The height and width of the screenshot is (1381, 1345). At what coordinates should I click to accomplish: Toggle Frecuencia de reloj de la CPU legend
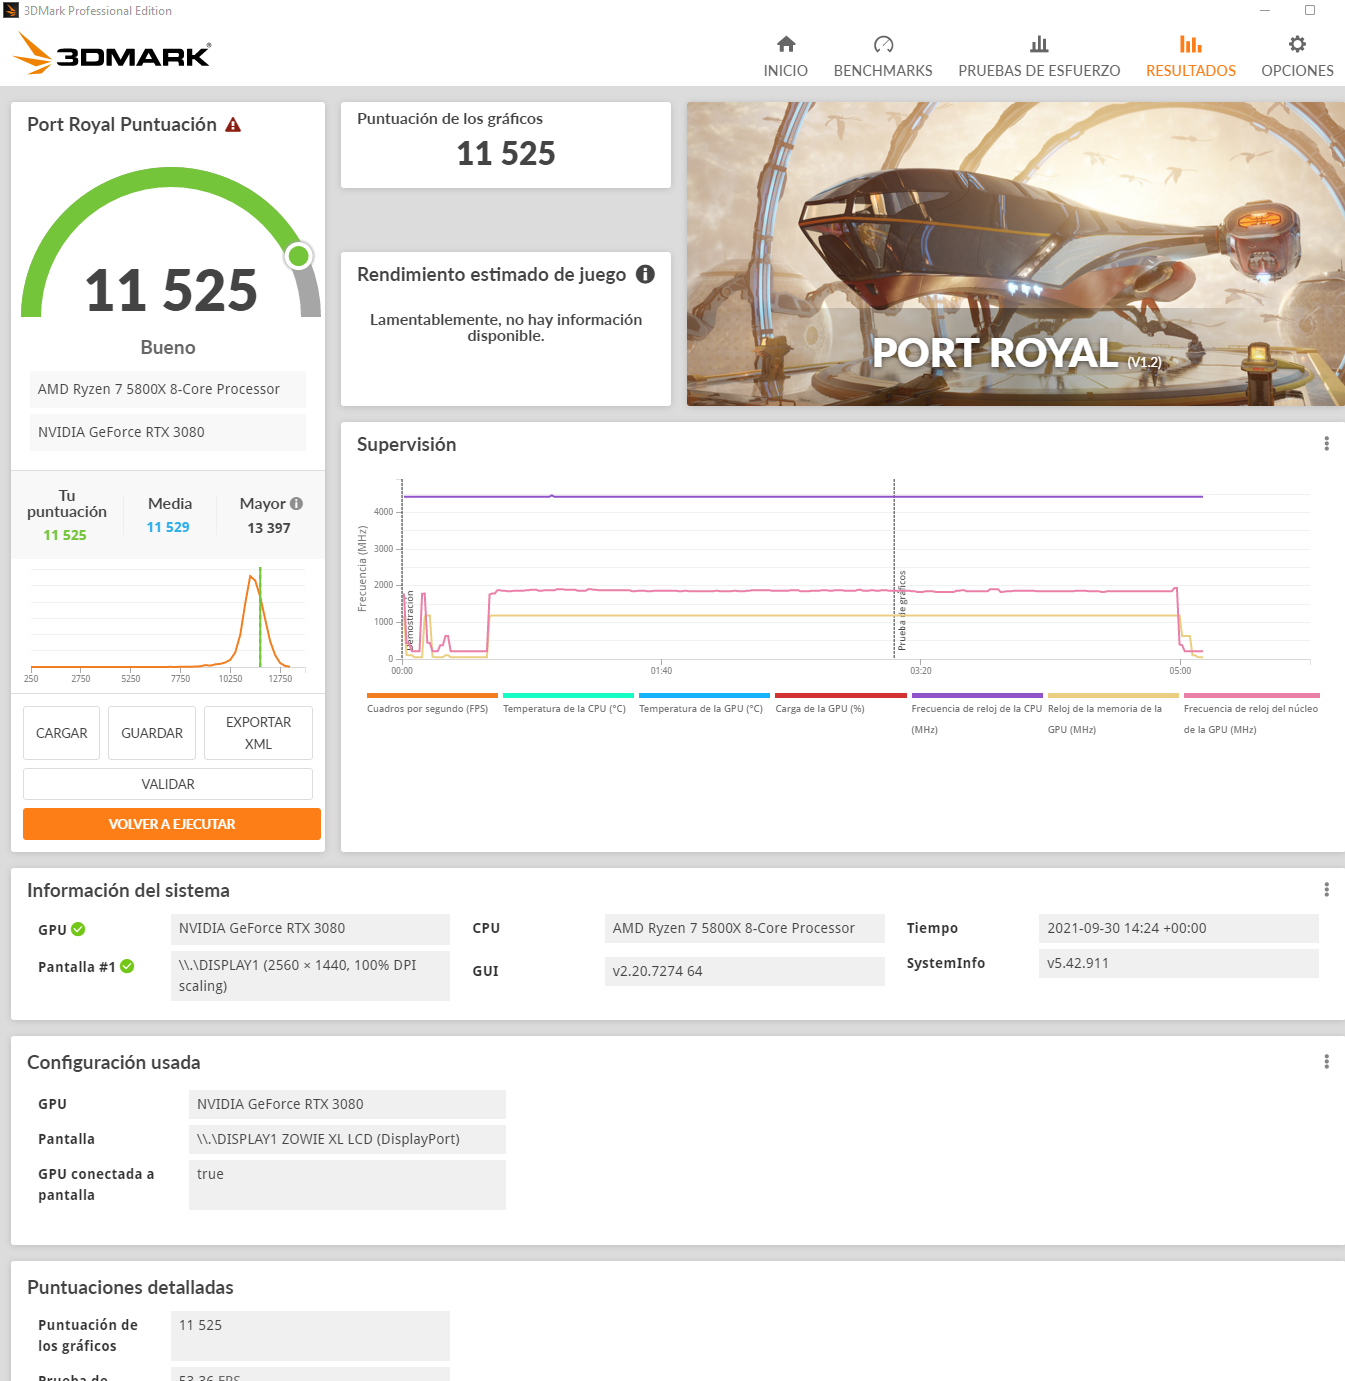(977, 715)
